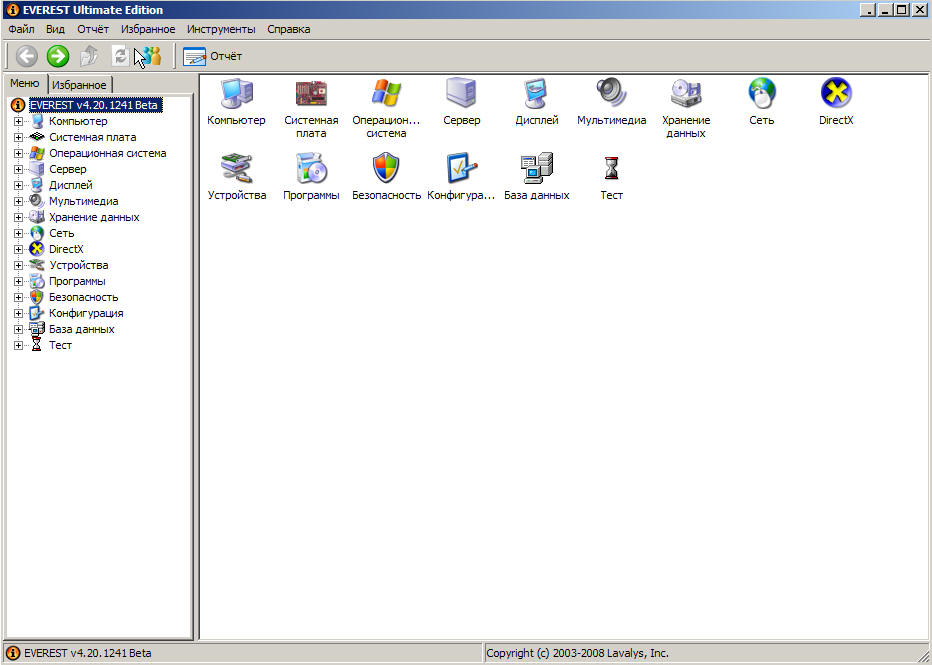This screenshot has height=665, width=932.
Task: Open the Безопасность shield icon in main pane
Action: click(x=386, y=168)
